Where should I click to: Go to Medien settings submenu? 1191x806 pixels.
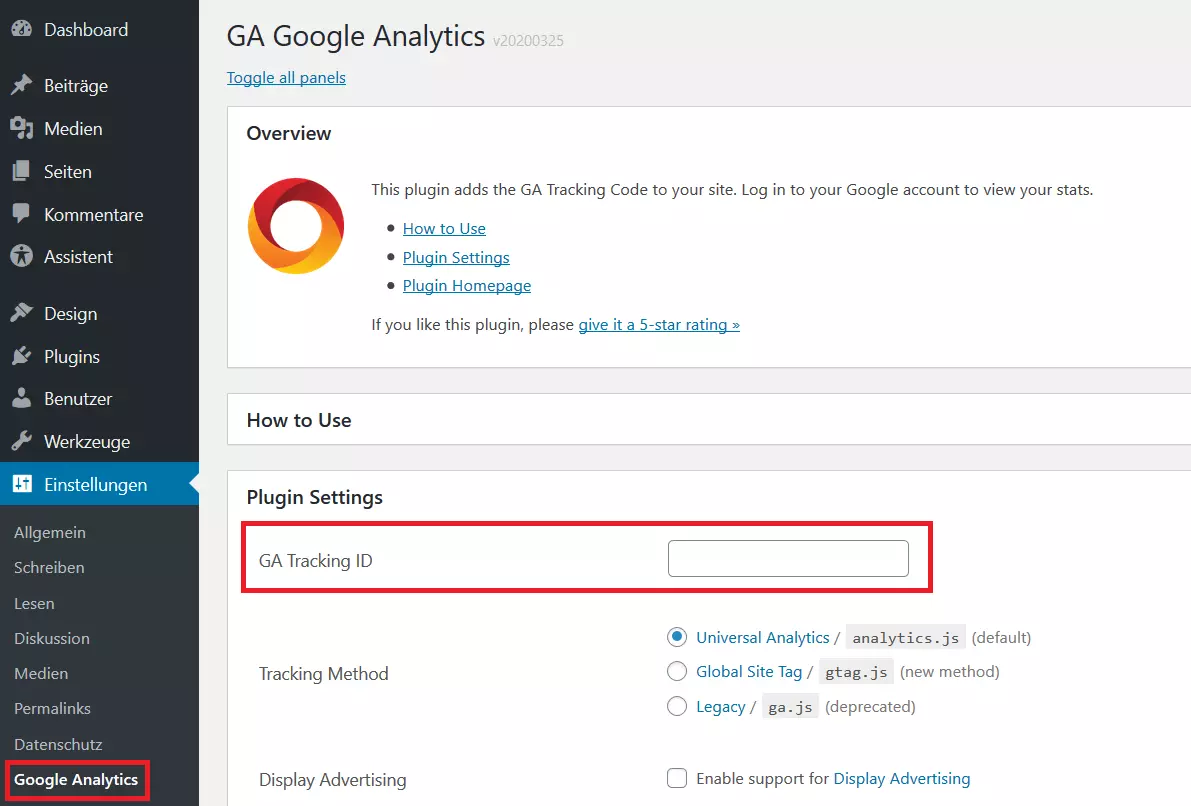tap(41, 673)
